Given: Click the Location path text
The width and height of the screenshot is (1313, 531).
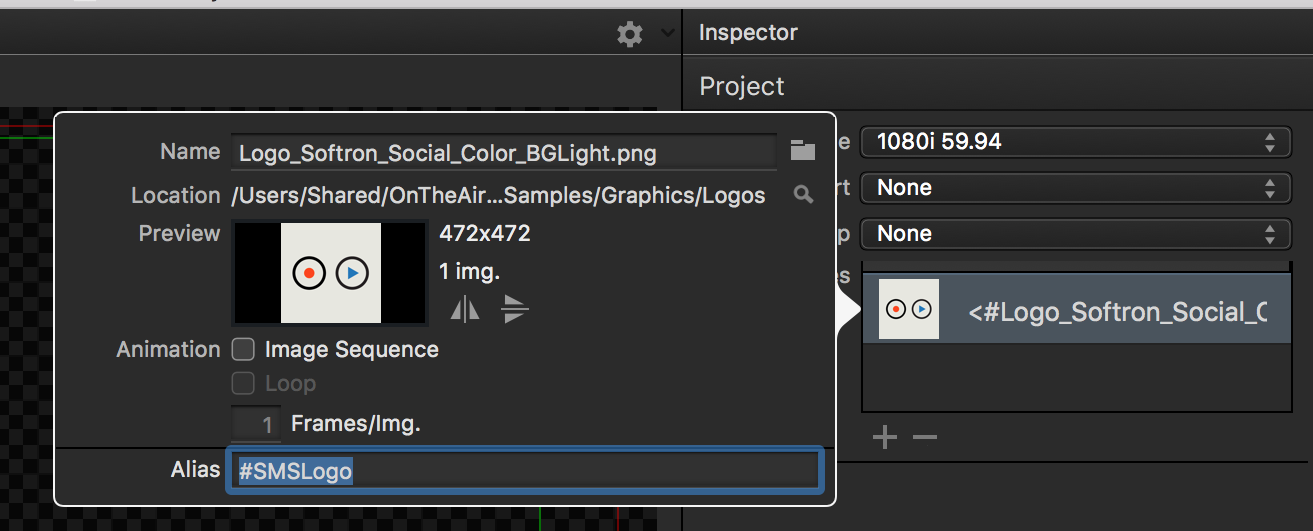Looking at the screenshot, I should (x=498, y=196).
